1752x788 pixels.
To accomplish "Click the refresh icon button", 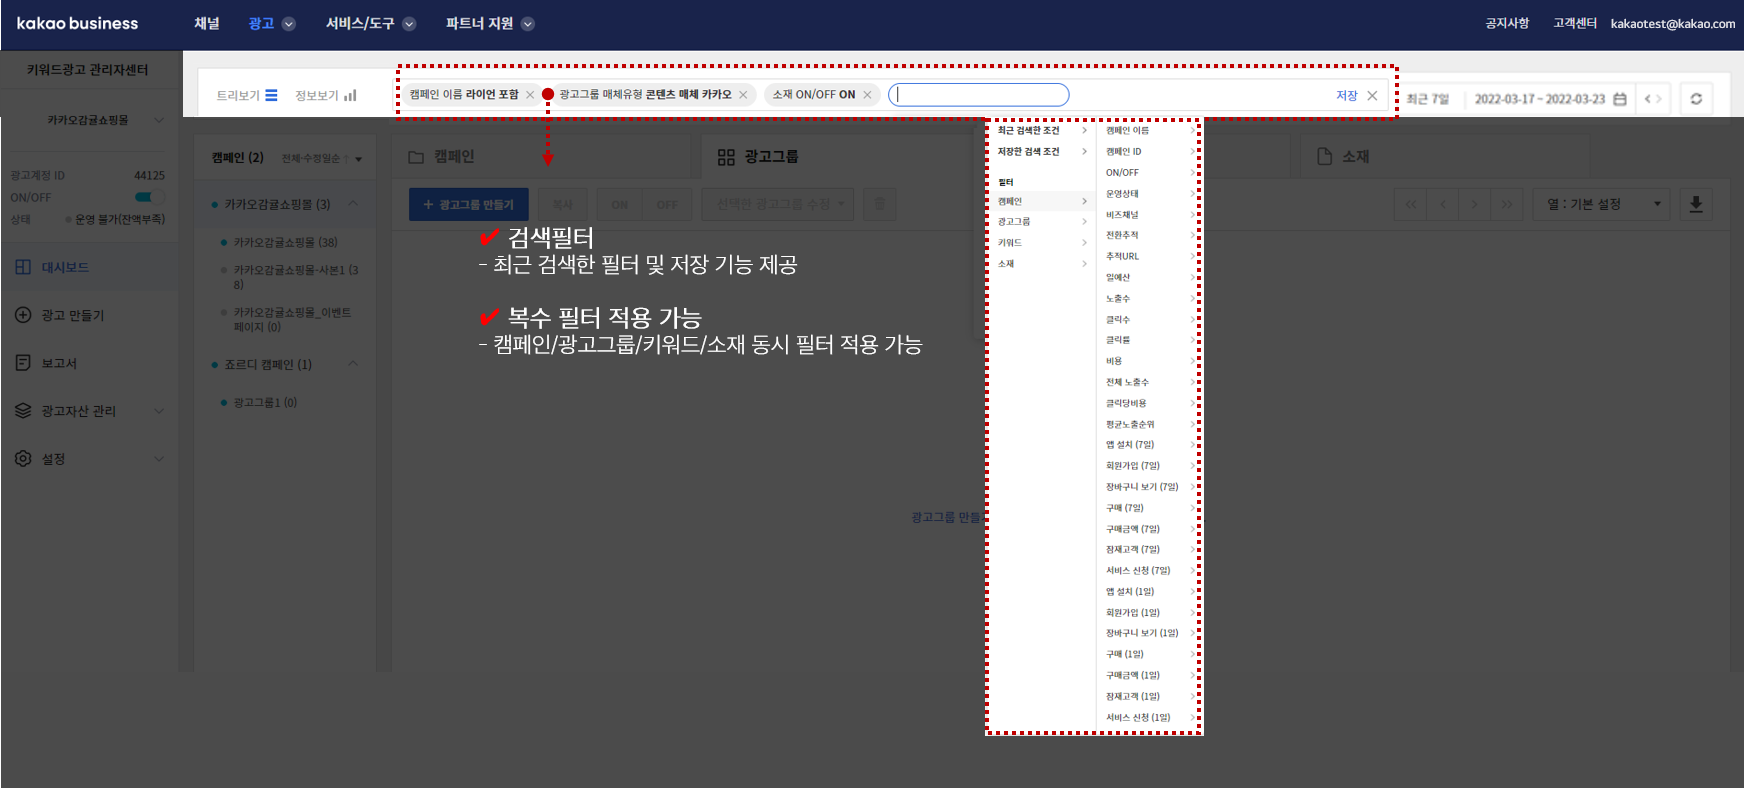I will point(1696,99).
